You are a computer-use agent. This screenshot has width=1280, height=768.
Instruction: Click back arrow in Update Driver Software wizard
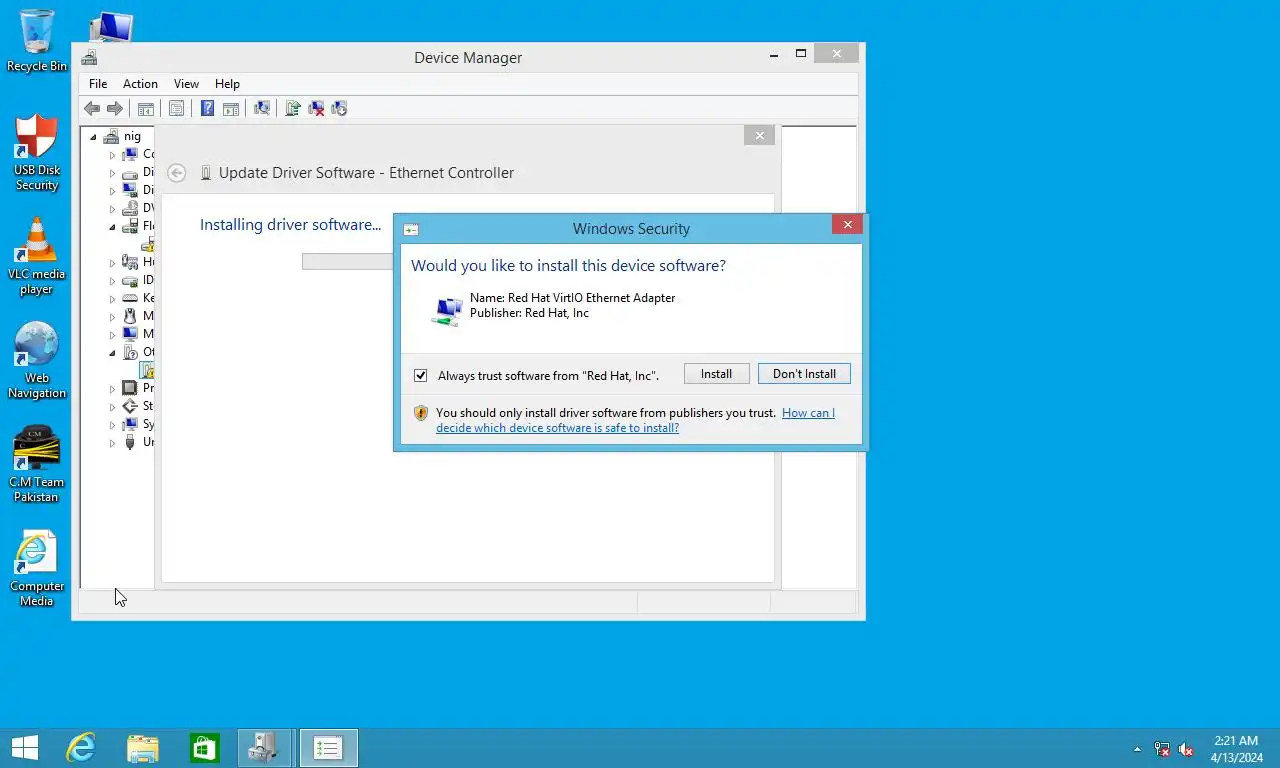click(177, 173)
